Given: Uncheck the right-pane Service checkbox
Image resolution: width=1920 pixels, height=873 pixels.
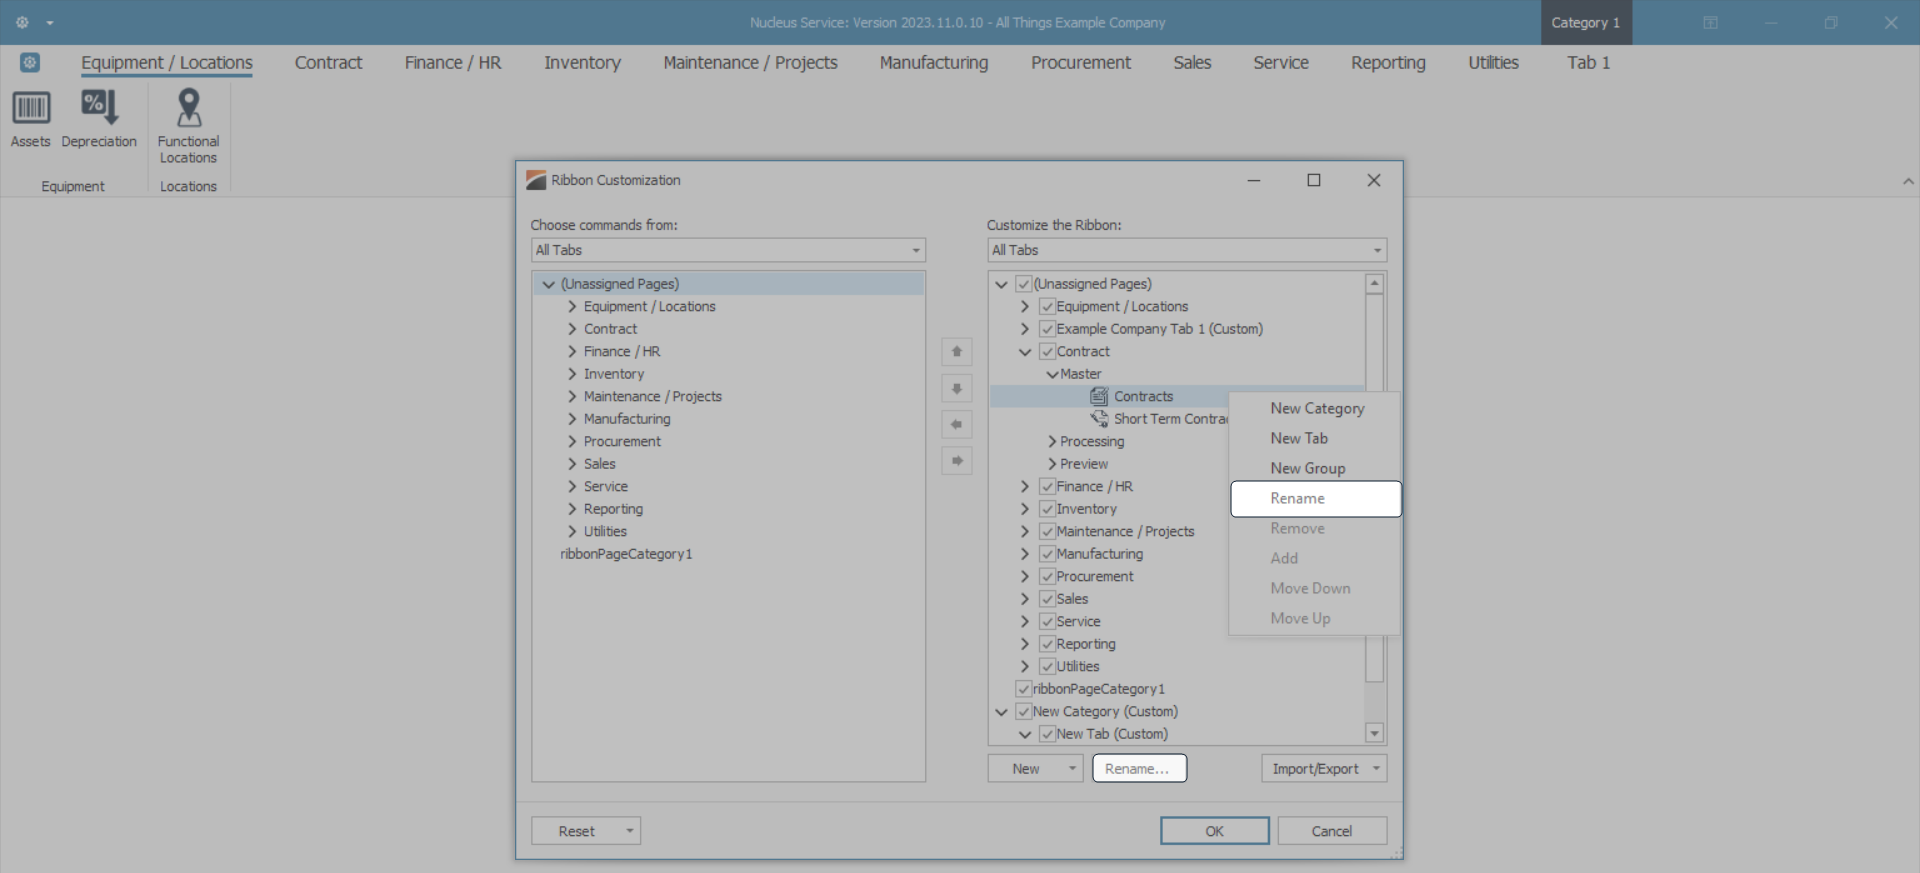Looking at the screenshot, I should click(x=1047, y=622).
